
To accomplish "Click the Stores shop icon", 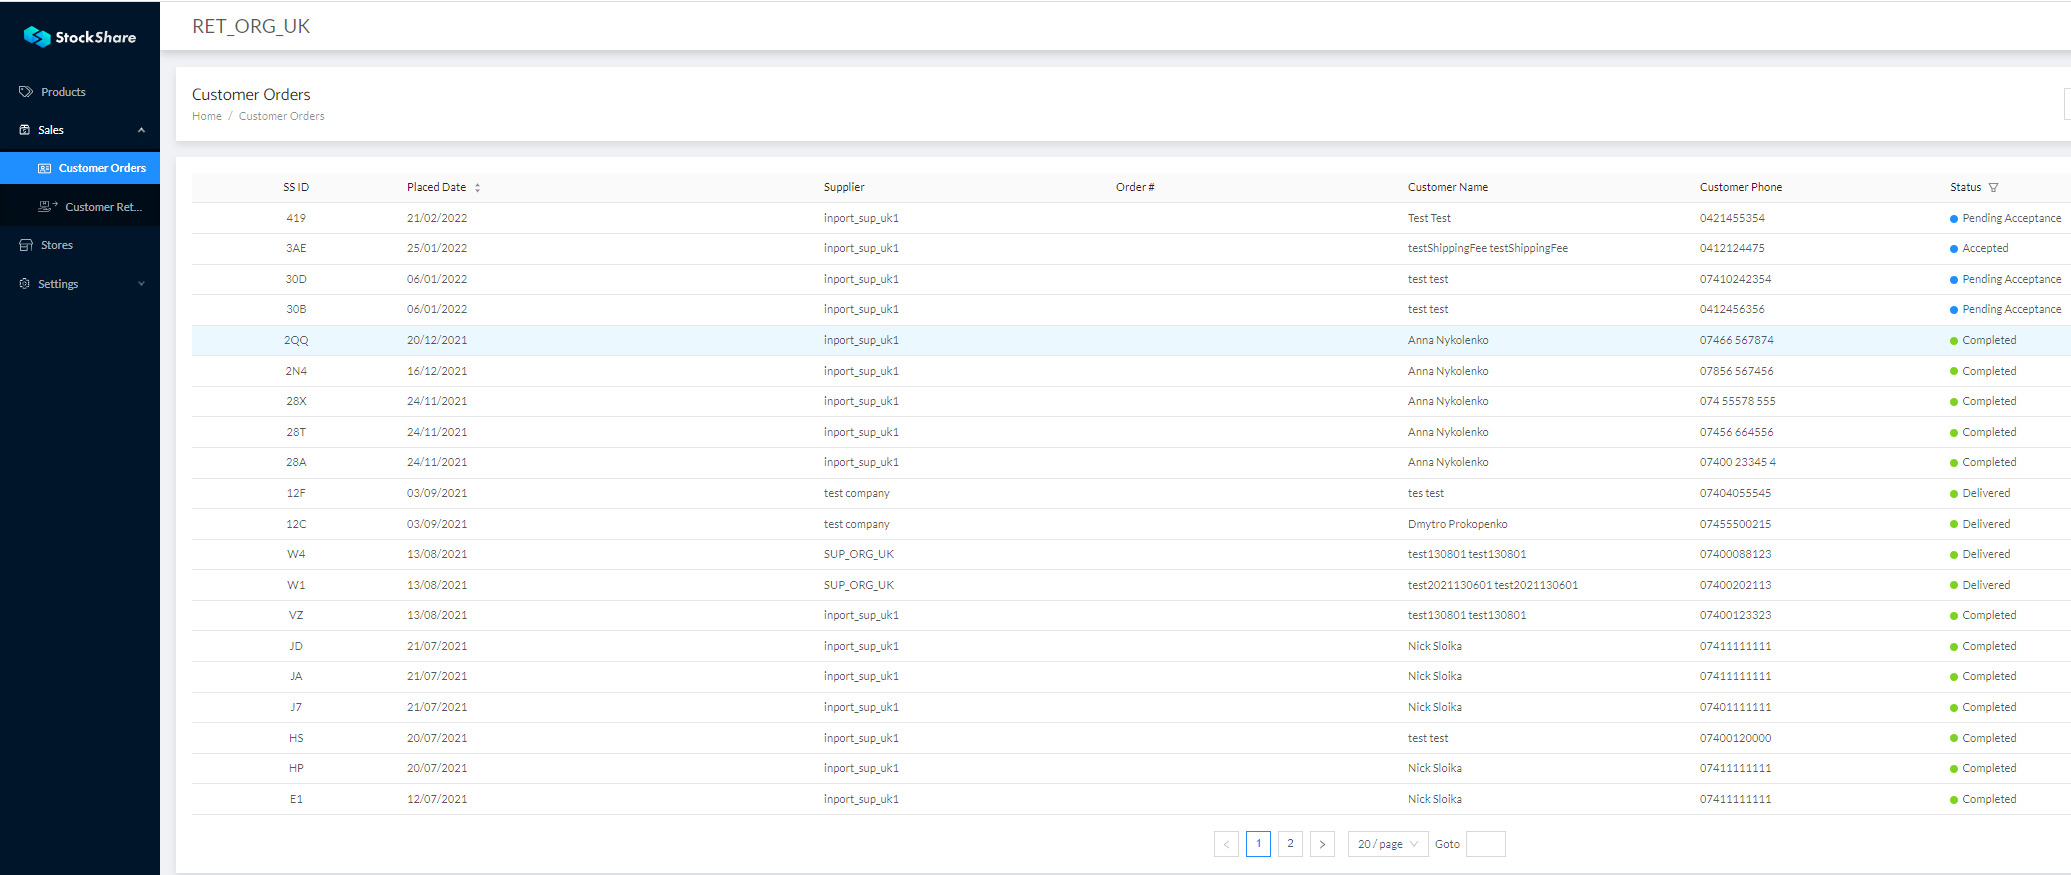I will pos(26,245).
